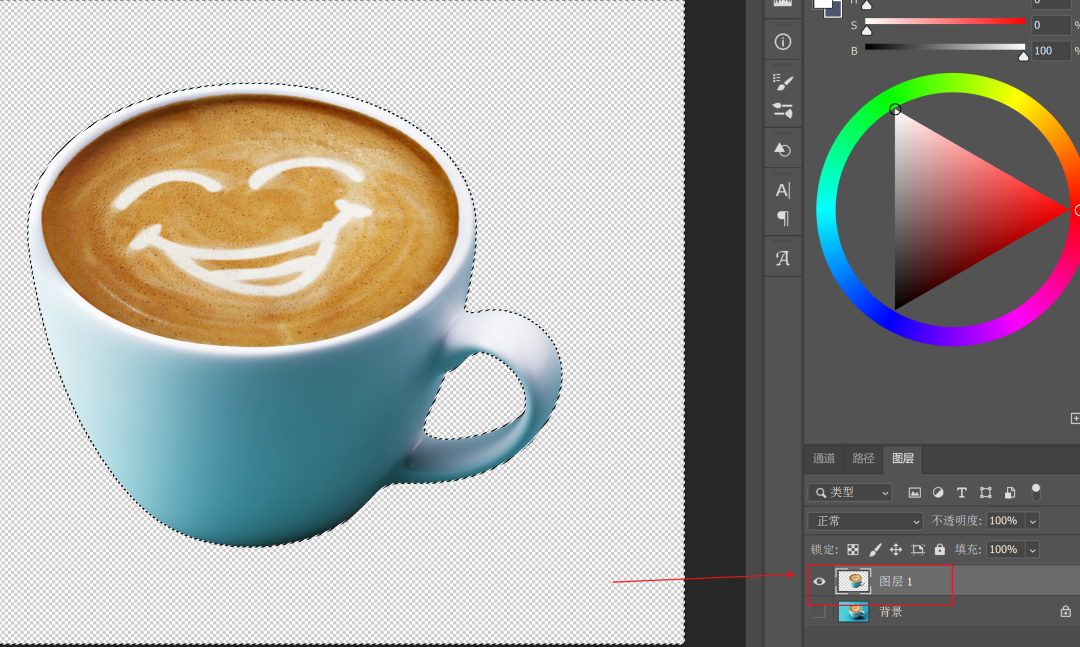Select the 背景 layer thumbnail
This screenshot has height=647, width=1080.
click(853, 611)
